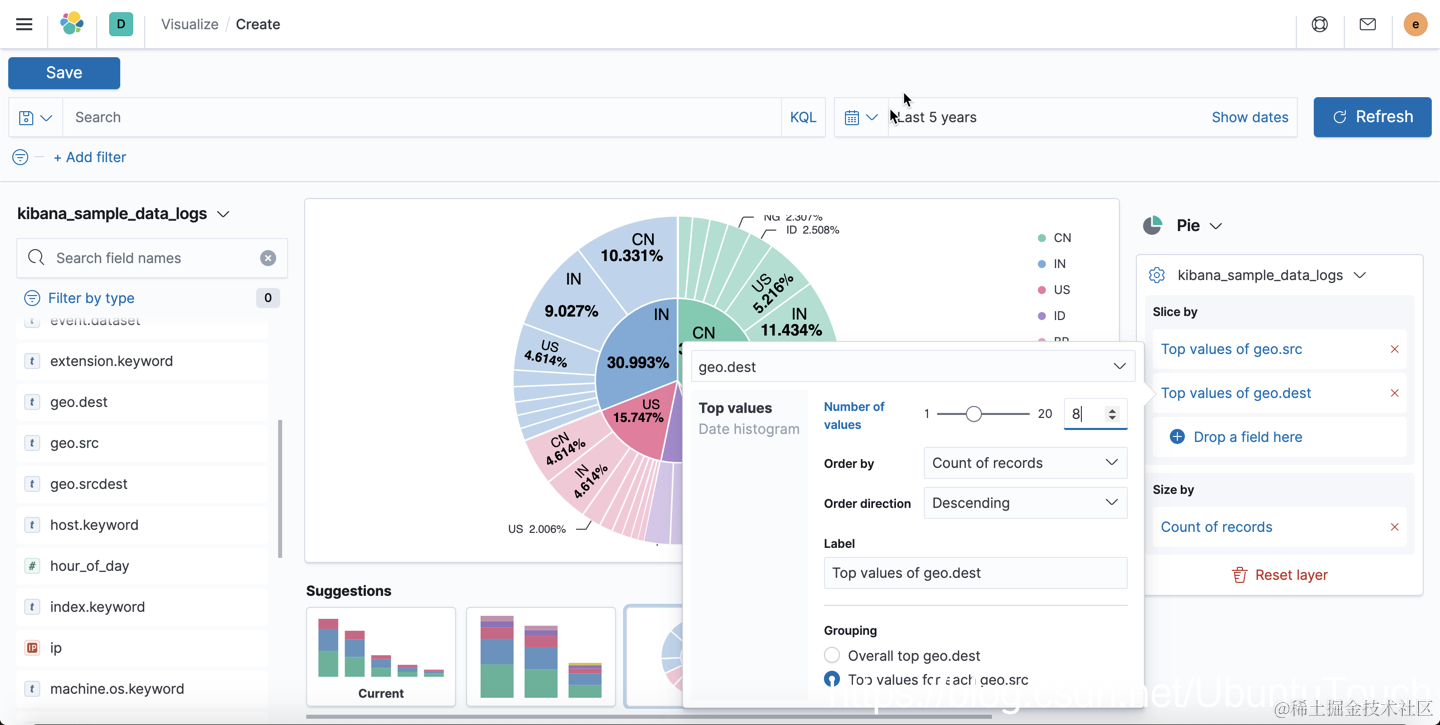
Task: Clear the field name search box
Action: [268, 258]
